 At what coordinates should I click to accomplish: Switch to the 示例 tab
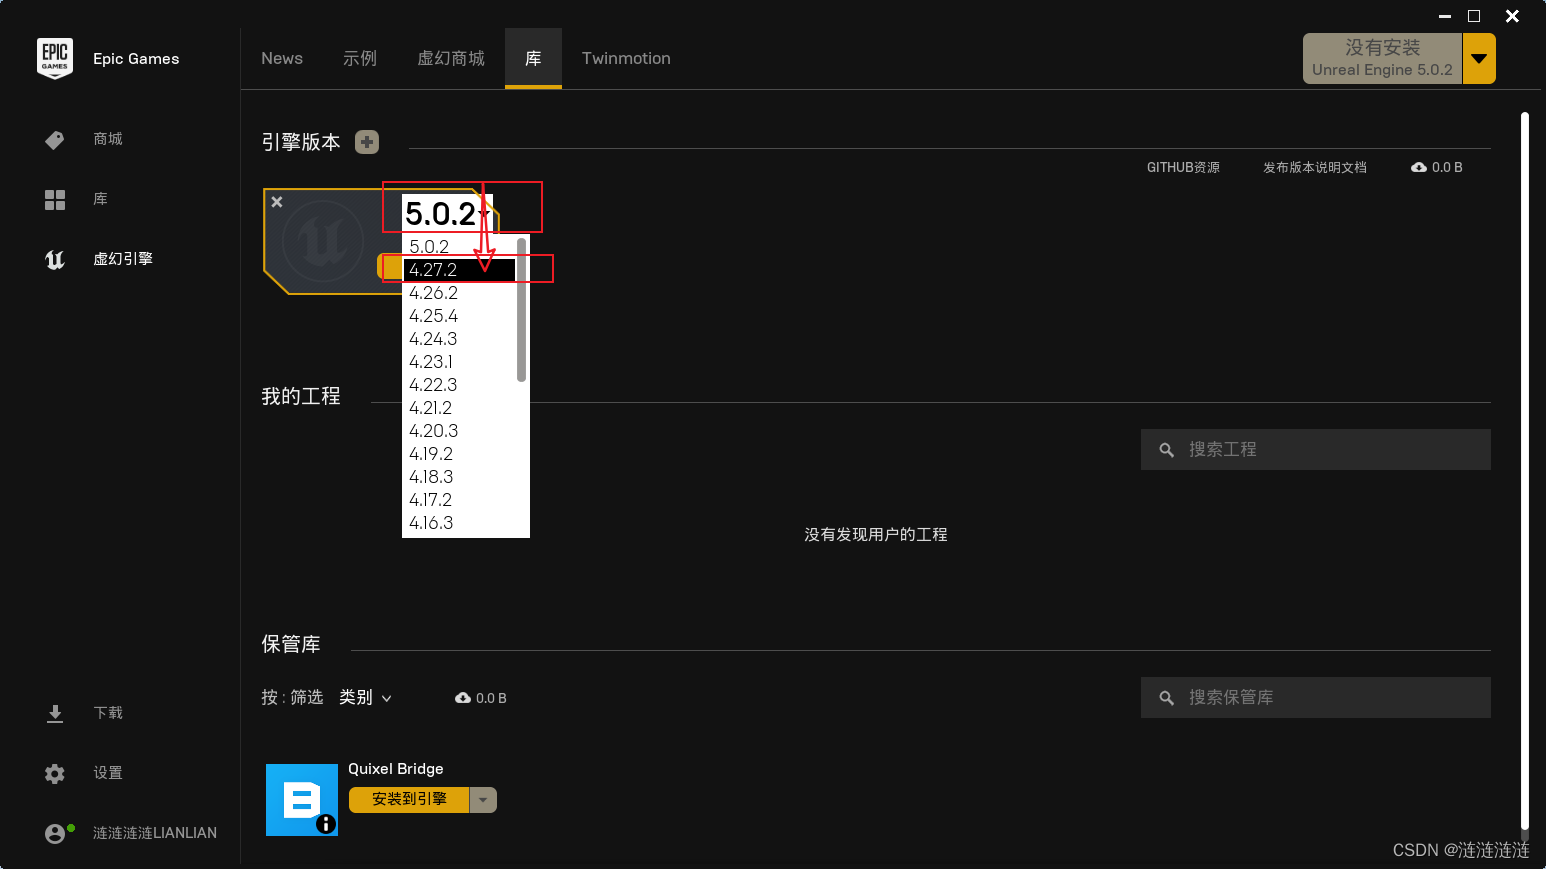pyautogui.click(x=360, y=58)
